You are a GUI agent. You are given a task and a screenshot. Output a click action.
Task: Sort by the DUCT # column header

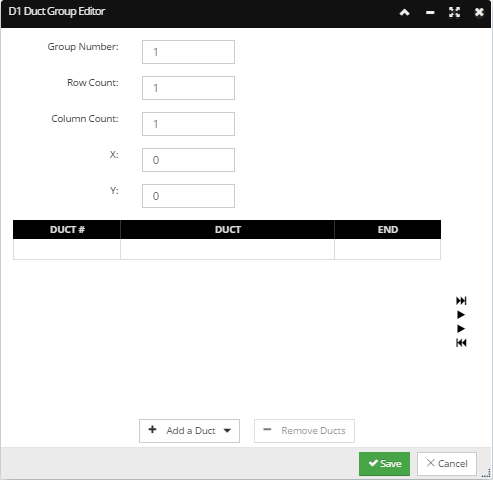67,230
